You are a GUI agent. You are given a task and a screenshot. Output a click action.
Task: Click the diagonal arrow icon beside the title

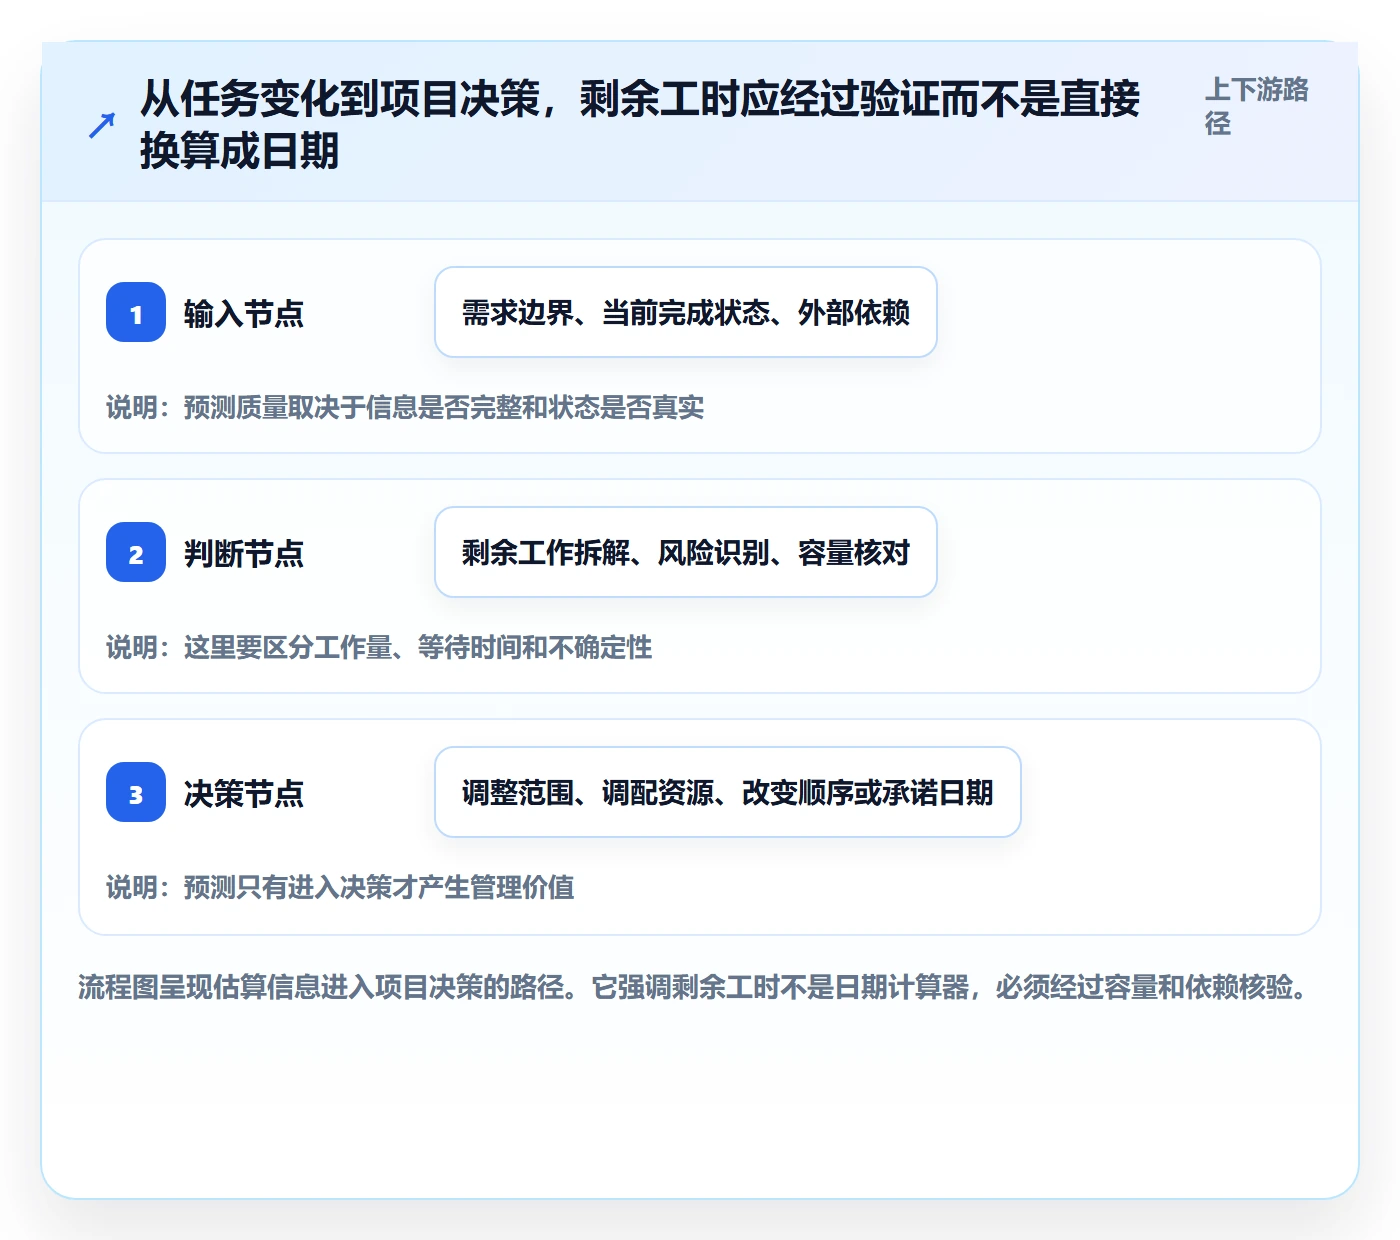pos(102,125)
